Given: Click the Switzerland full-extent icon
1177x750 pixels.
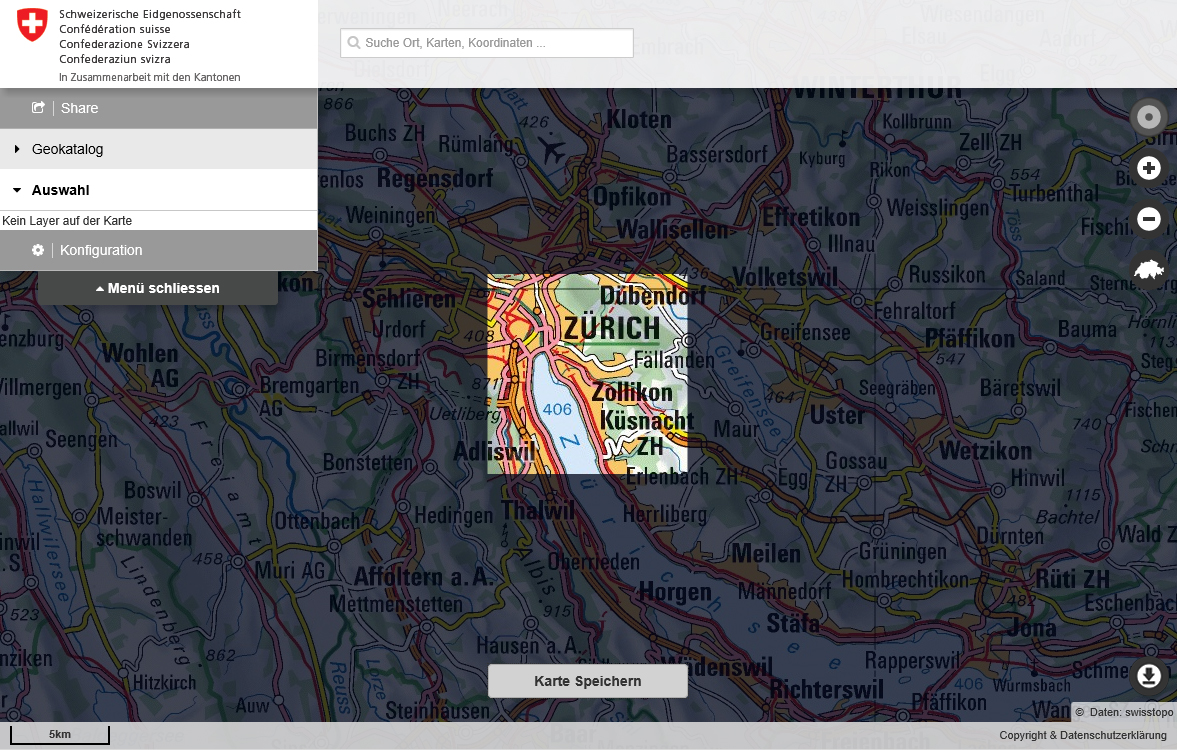Looking at the screenshot, I should [x=1148, y=270].
